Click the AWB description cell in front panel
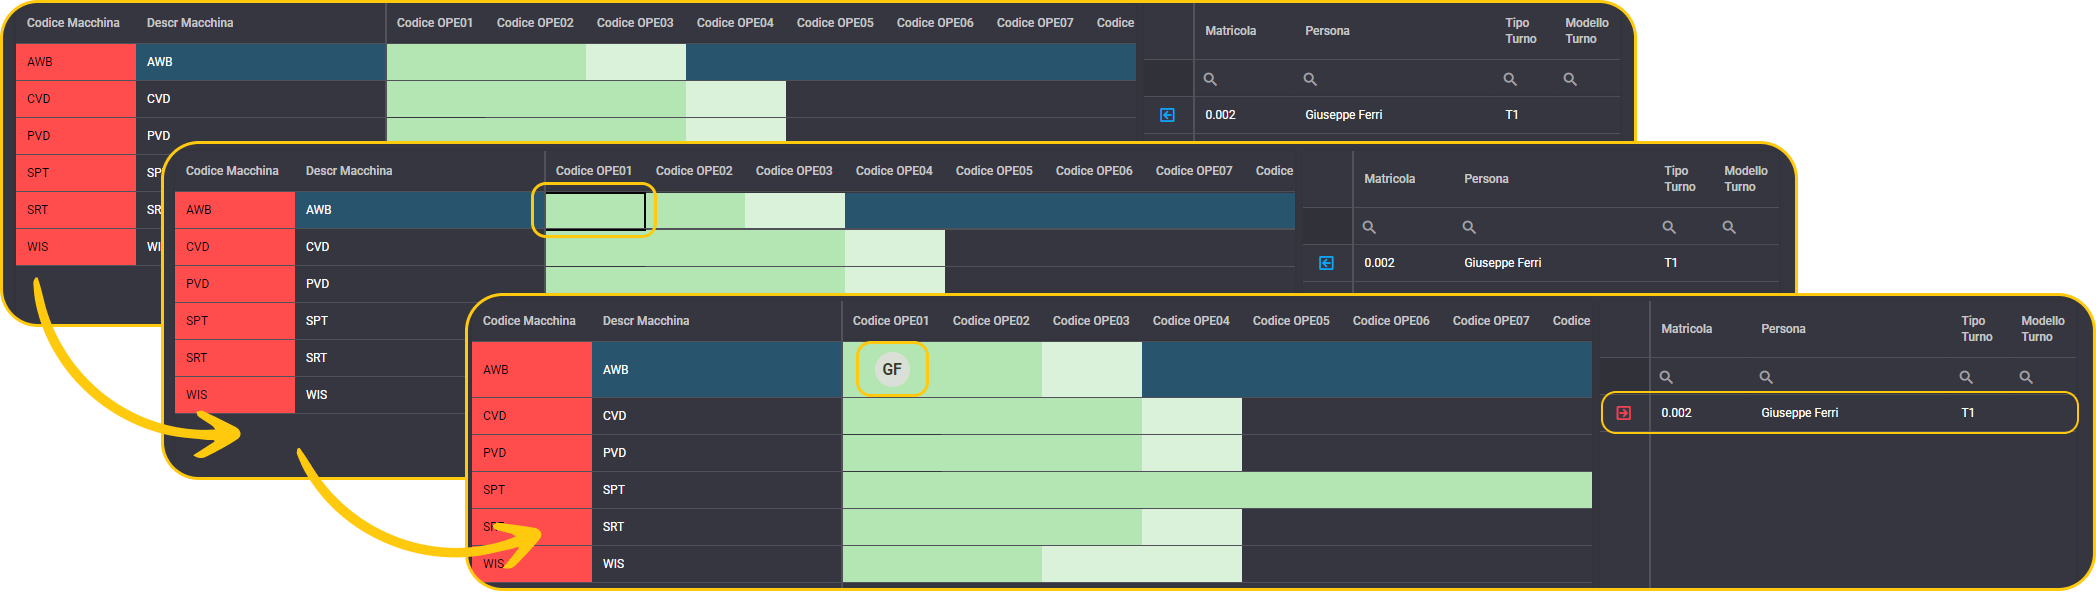The width and height of the screenshot is (2096, 604). point(717,370)
